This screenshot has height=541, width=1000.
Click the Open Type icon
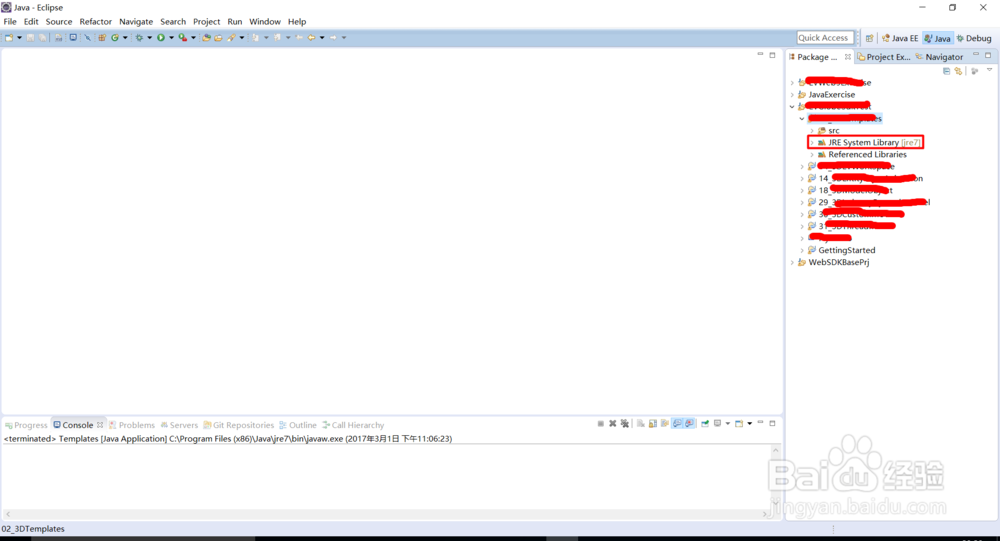207,38
